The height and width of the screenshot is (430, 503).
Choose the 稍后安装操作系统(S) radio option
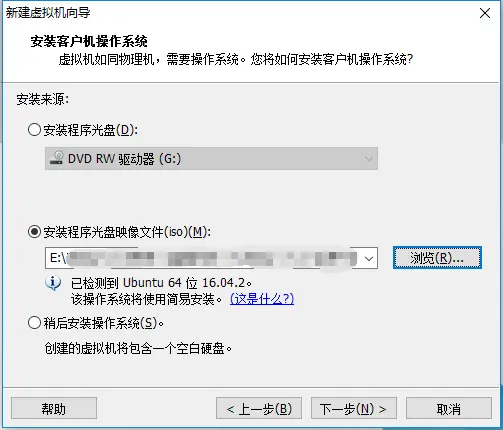34,323
